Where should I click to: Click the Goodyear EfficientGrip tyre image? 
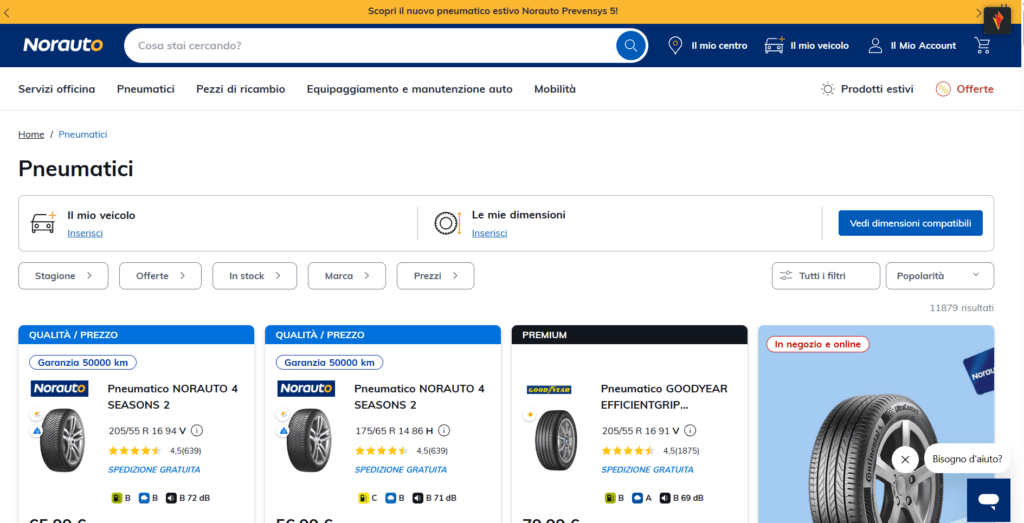click(x=556, y=440)
